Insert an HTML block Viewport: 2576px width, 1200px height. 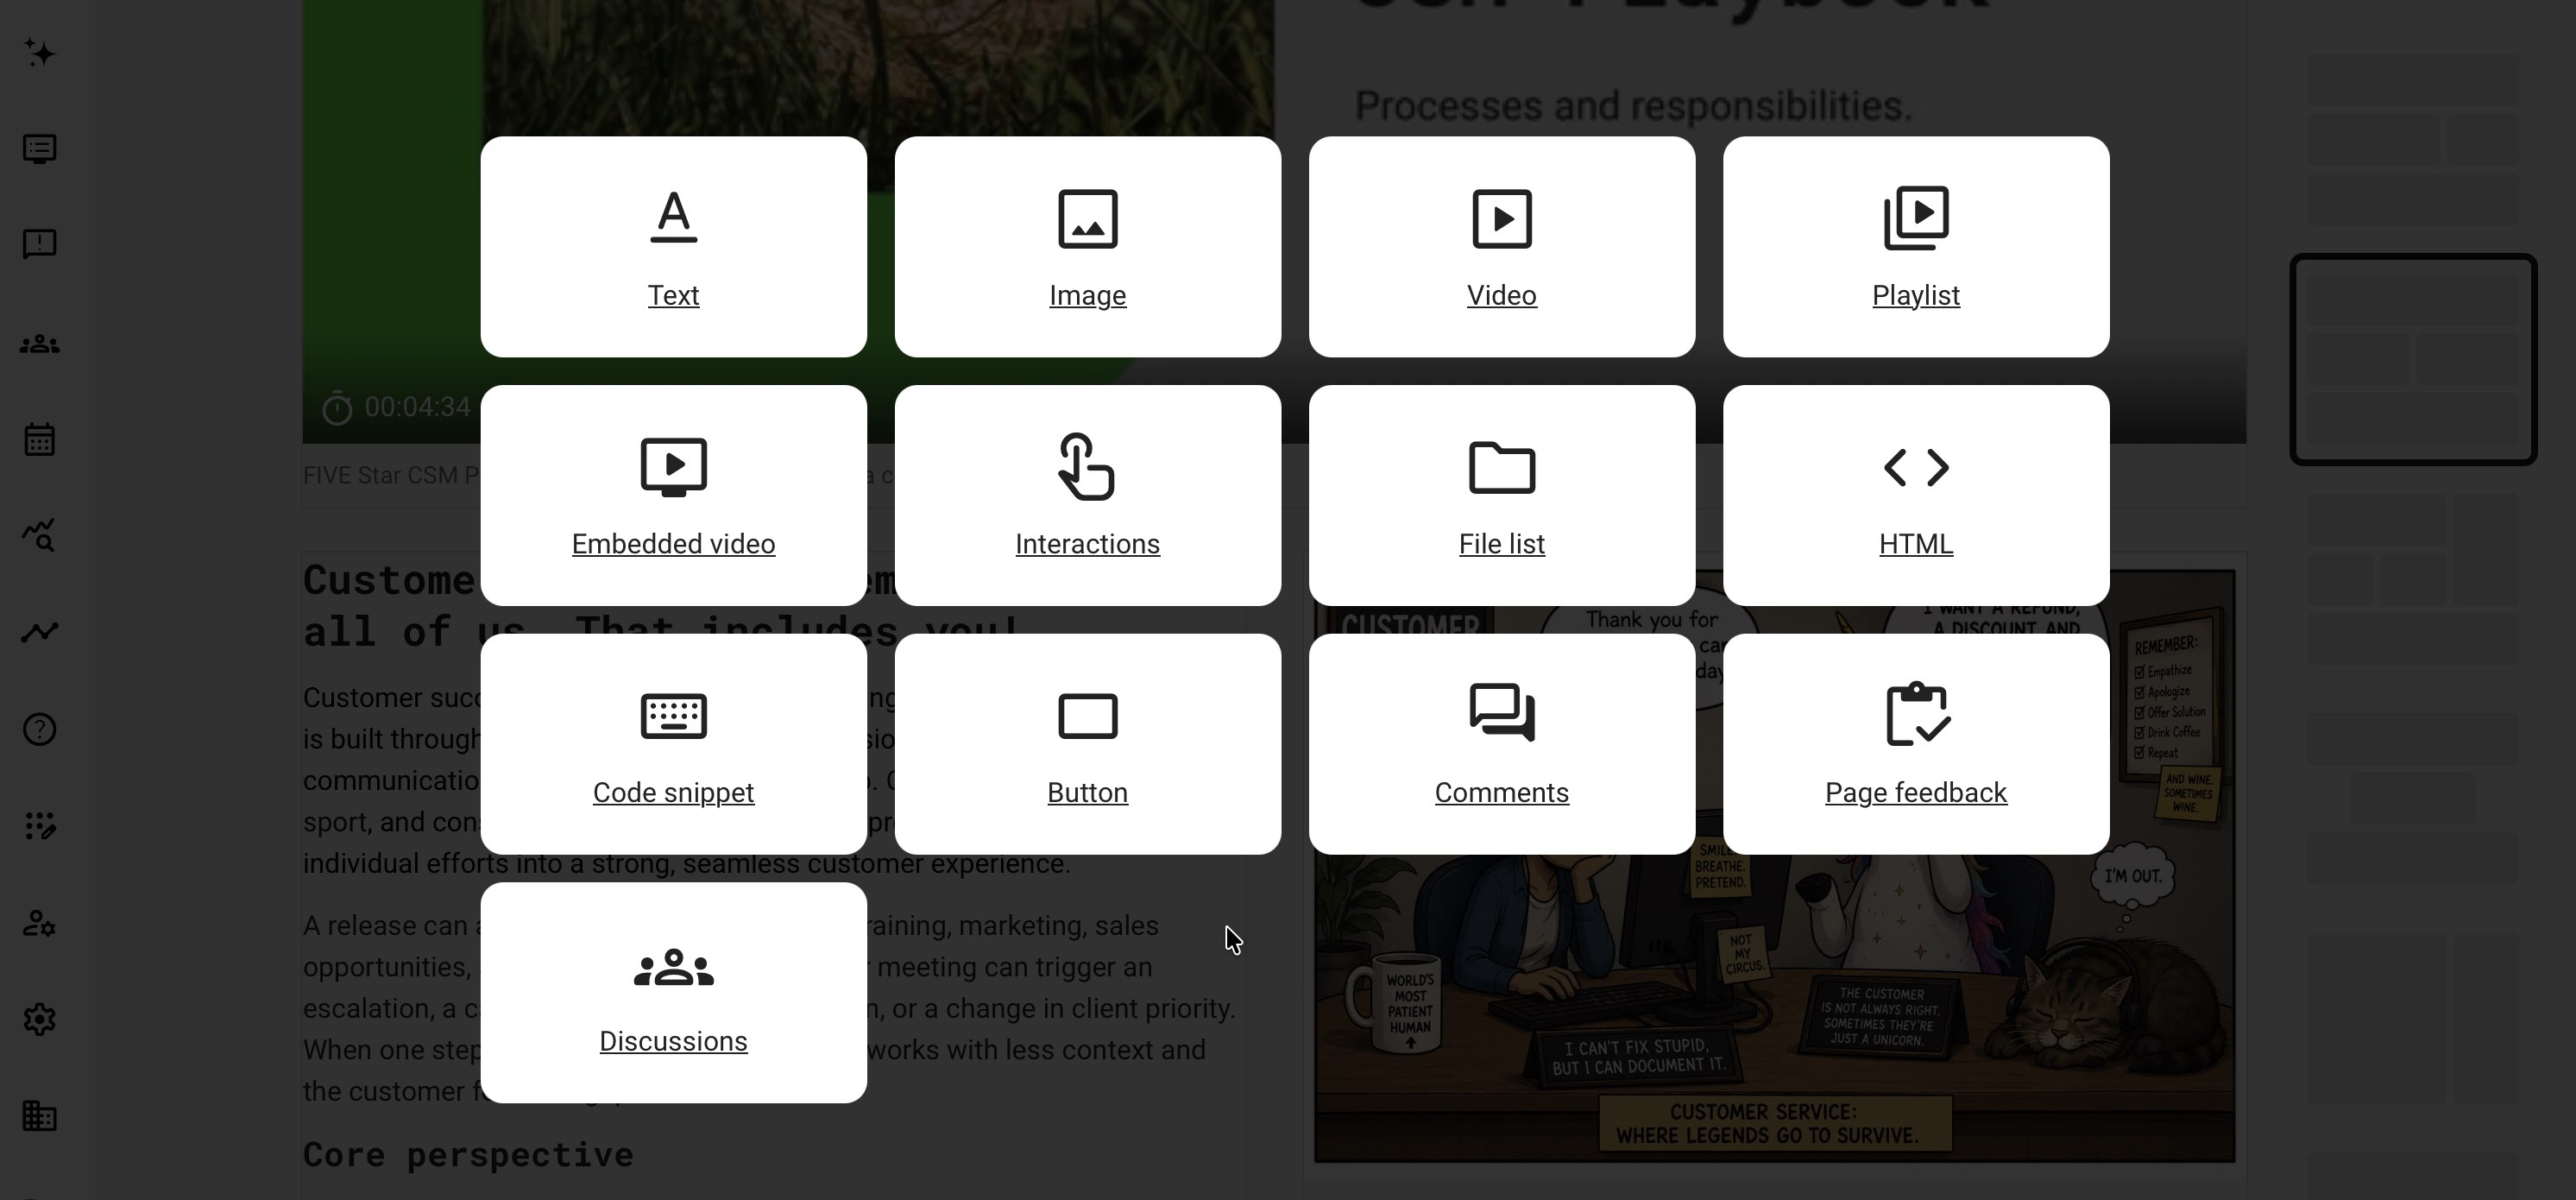[1916, 495]
